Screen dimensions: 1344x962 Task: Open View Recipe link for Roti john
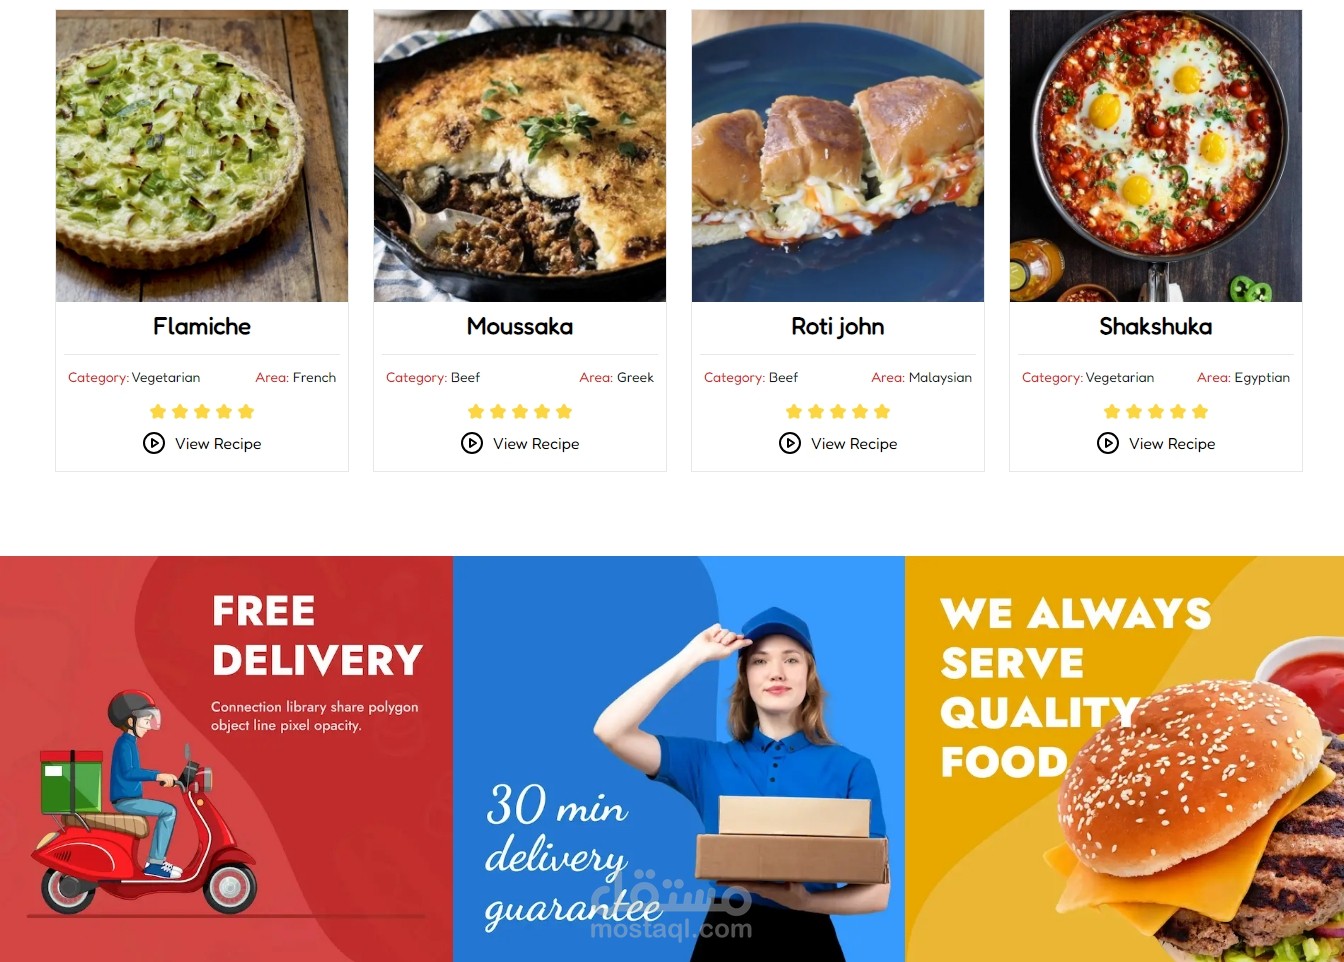click(x=854, y=444)
